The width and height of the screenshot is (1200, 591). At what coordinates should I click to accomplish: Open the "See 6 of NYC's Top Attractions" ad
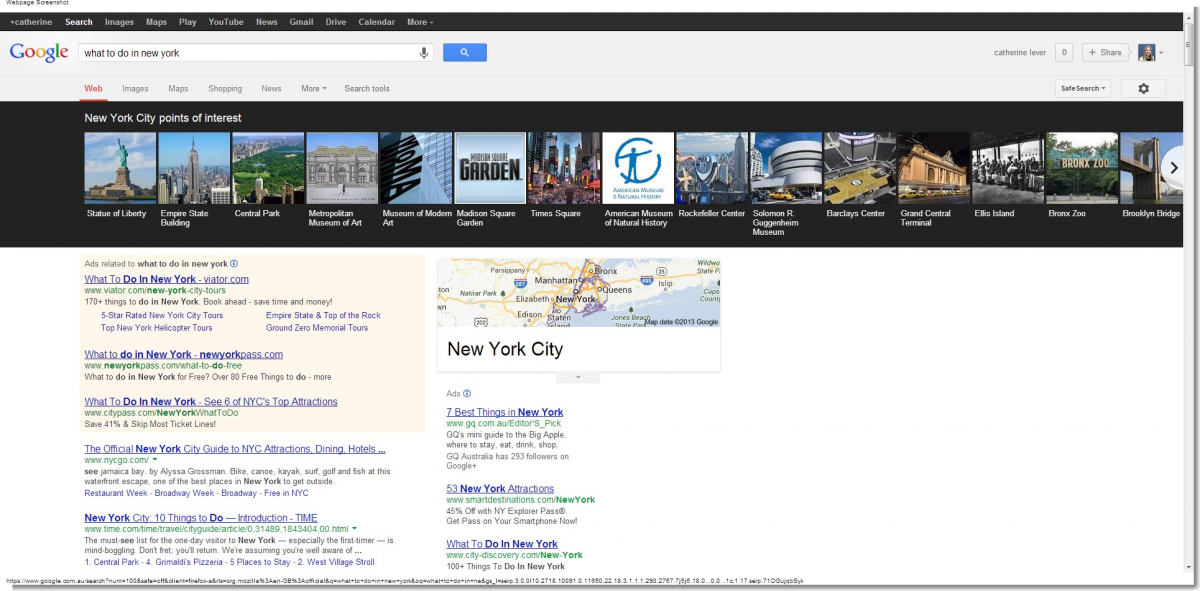211,402
